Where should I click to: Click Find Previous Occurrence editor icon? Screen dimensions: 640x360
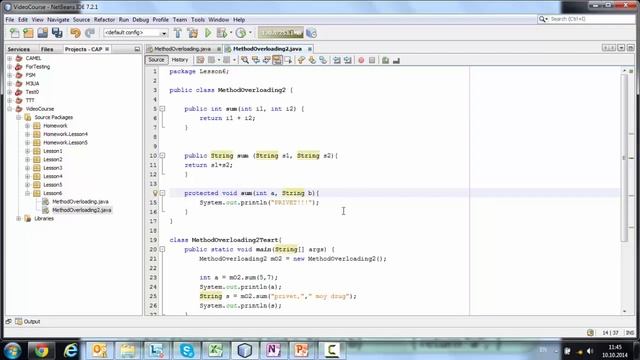click(256, 60)
